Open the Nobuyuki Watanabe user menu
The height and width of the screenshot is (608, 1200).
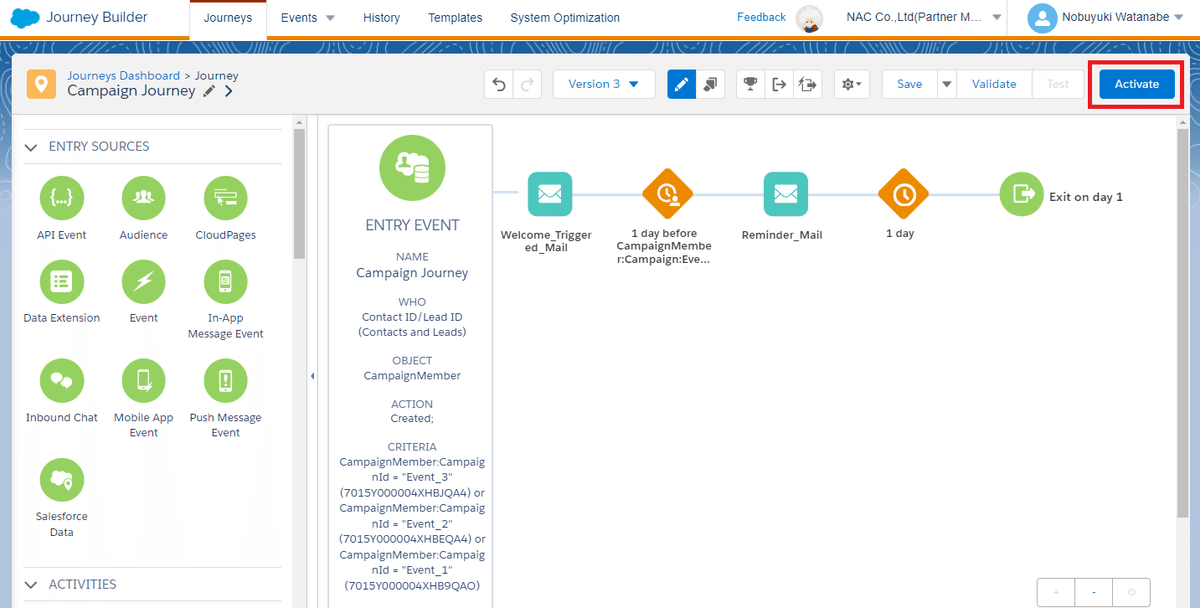[x=1108, y=17]
